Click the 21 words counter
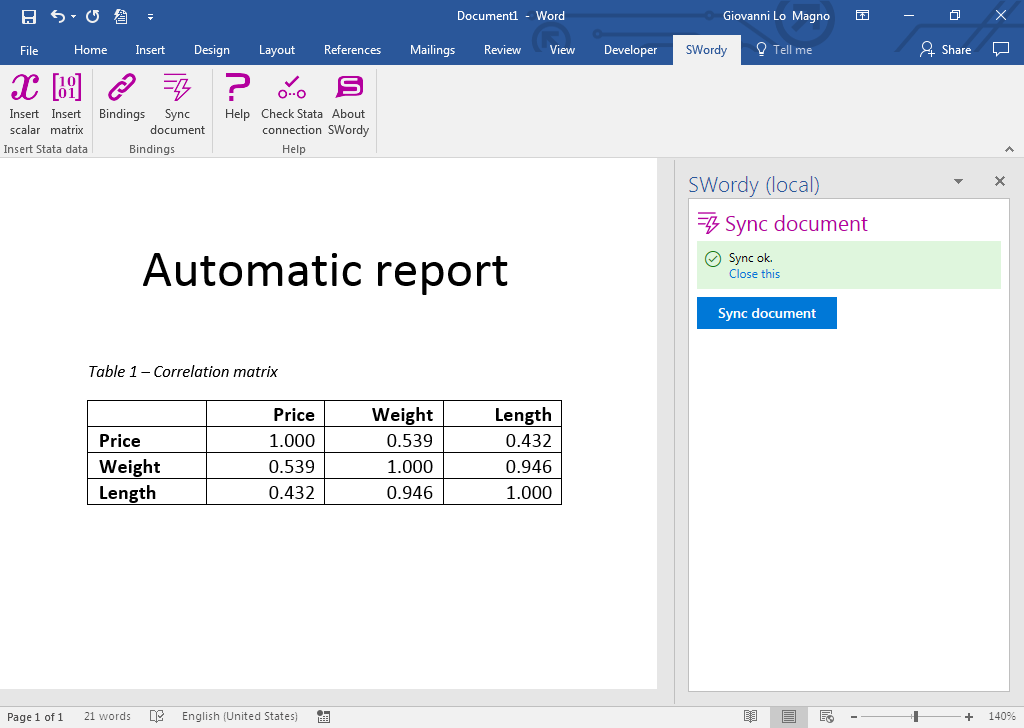Screen dimensions: 1024x728 click(106, 716)
